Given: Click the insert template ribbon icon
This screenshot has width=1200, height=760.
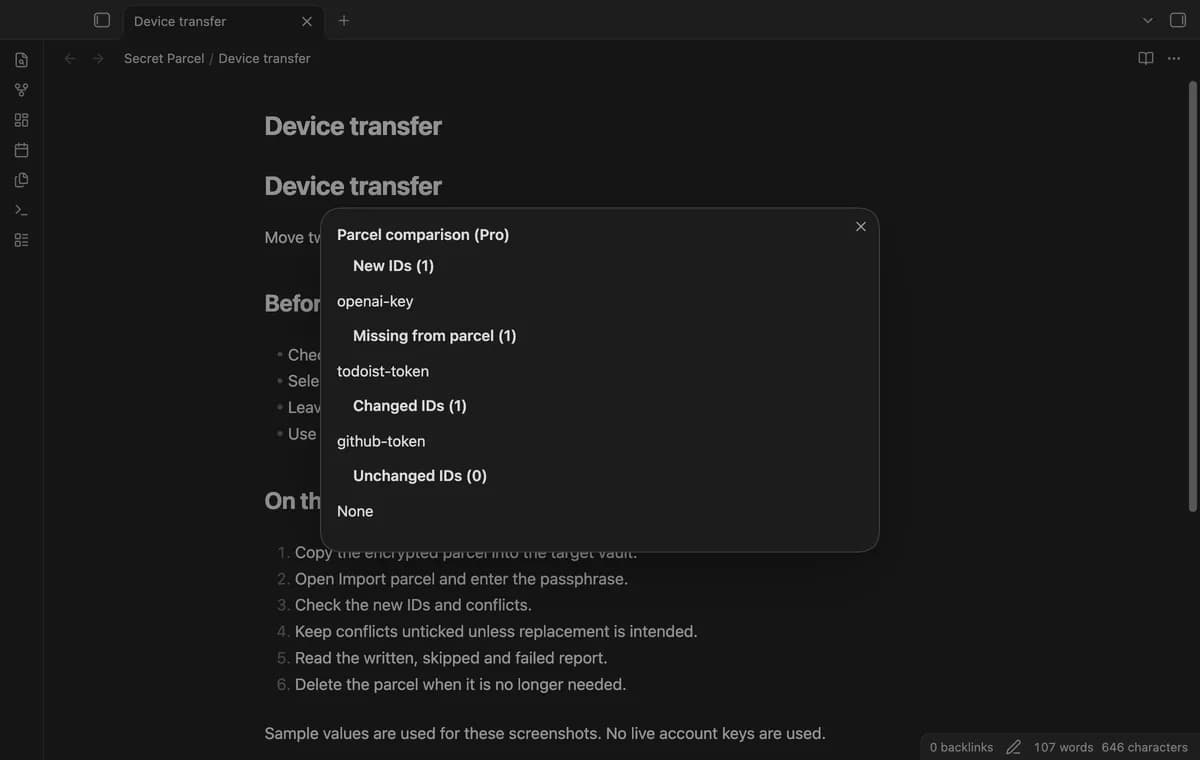Looking at the screenshot, I should pyautogui.click(x=21, y=180).
